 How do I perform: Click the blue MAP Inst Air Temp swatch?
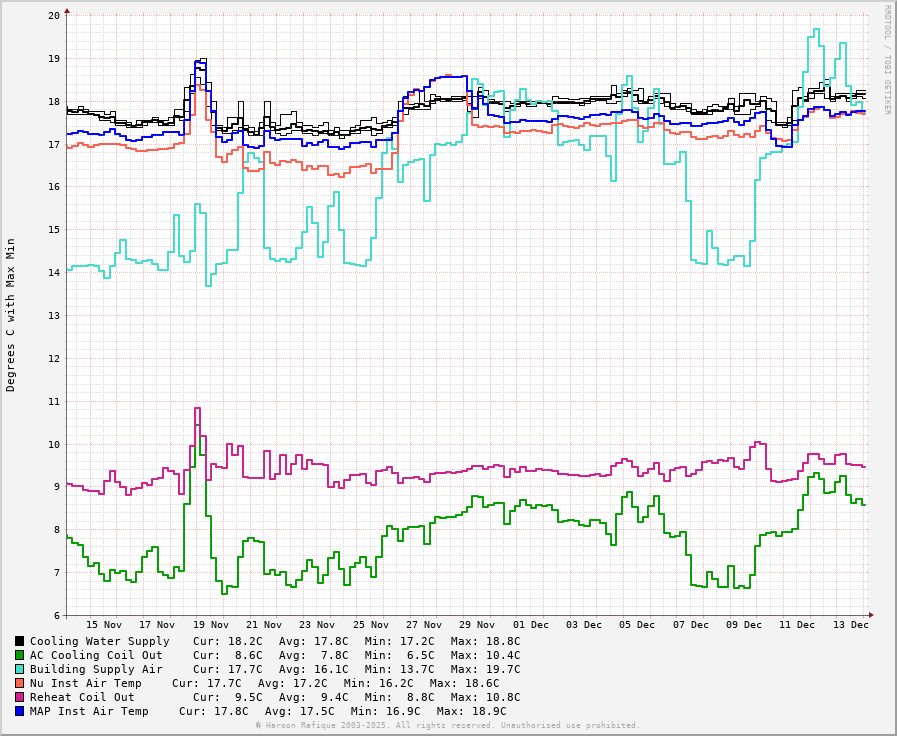click(19, 711)
